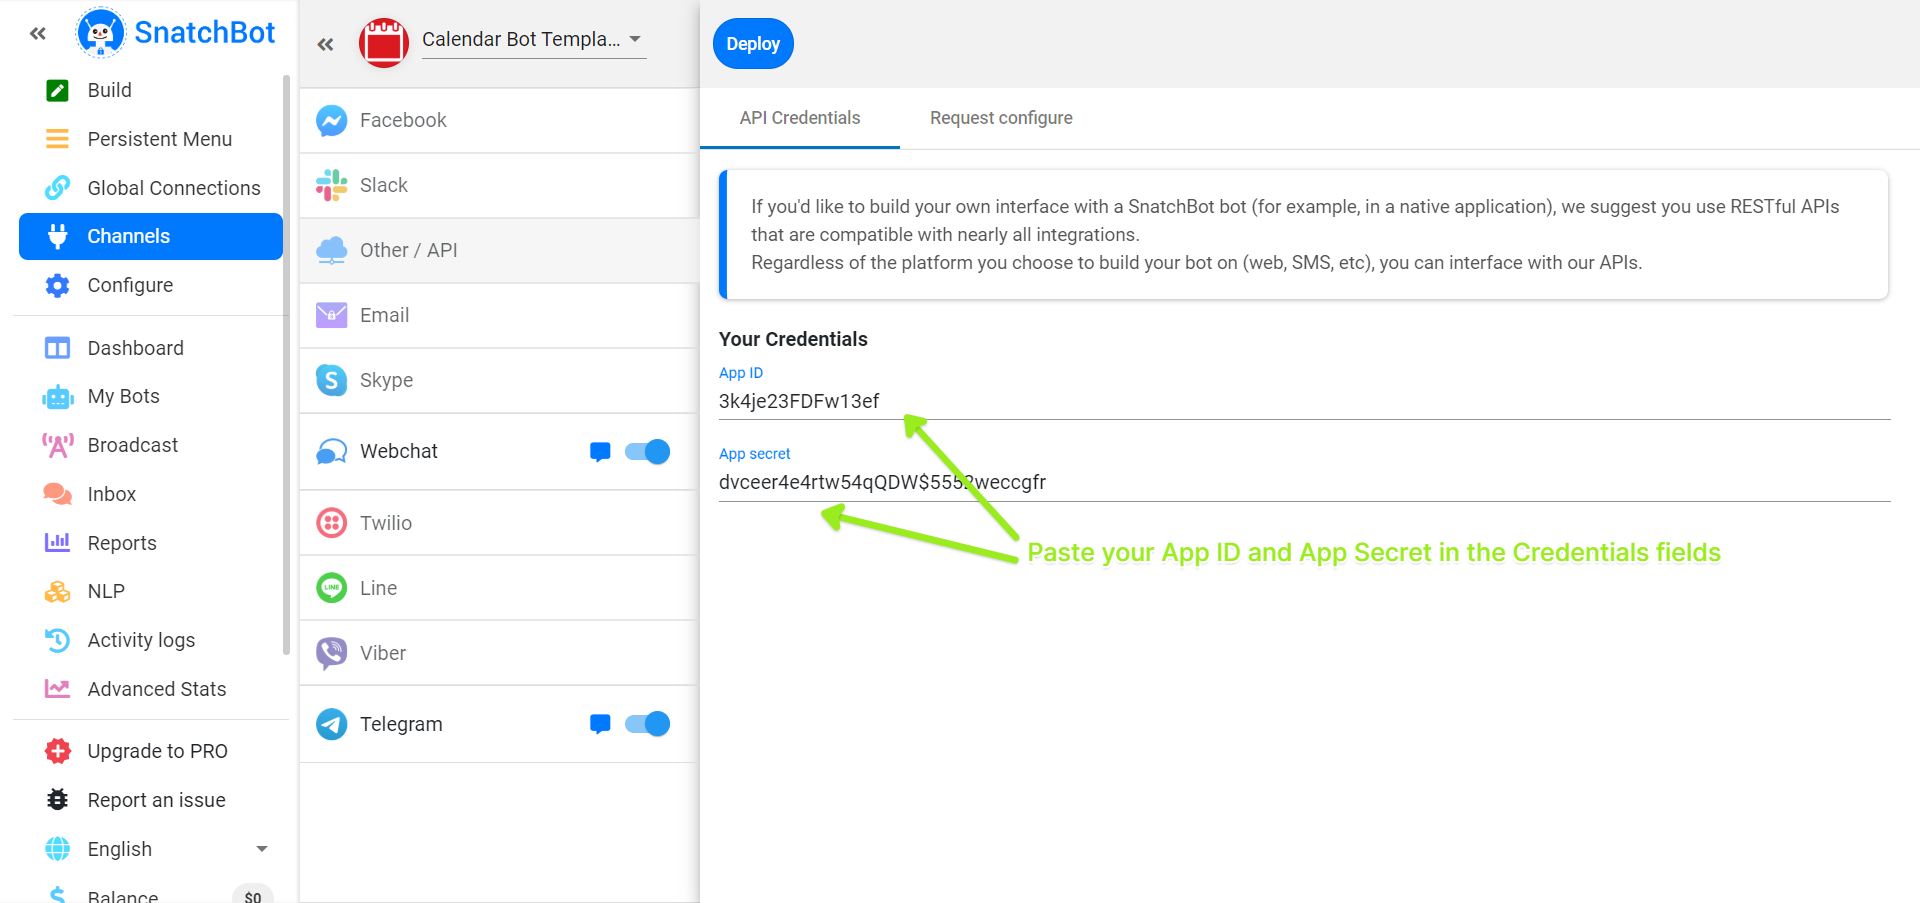Image resolution: width=1920 pixels, height=903 pixels.
Task: Click the Slack channel icon
Action: tap(331, 185)
